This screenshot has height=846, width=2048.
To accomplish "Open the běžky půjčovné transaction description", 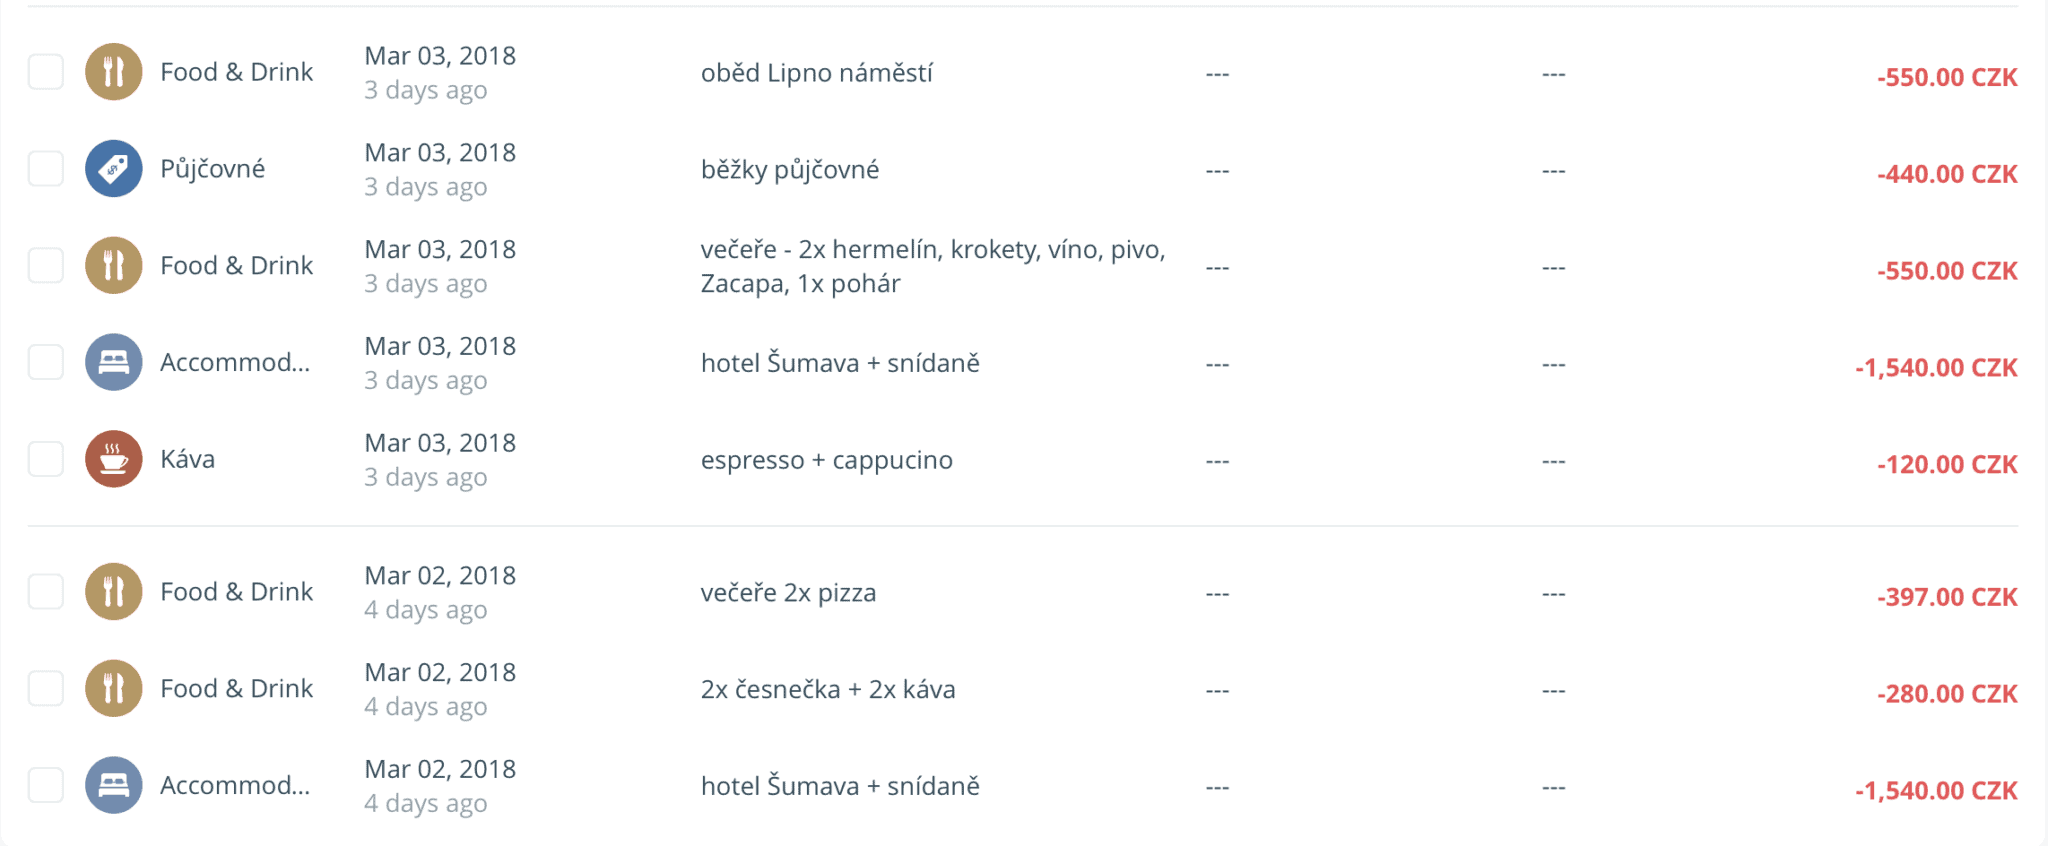I will 789,169.
